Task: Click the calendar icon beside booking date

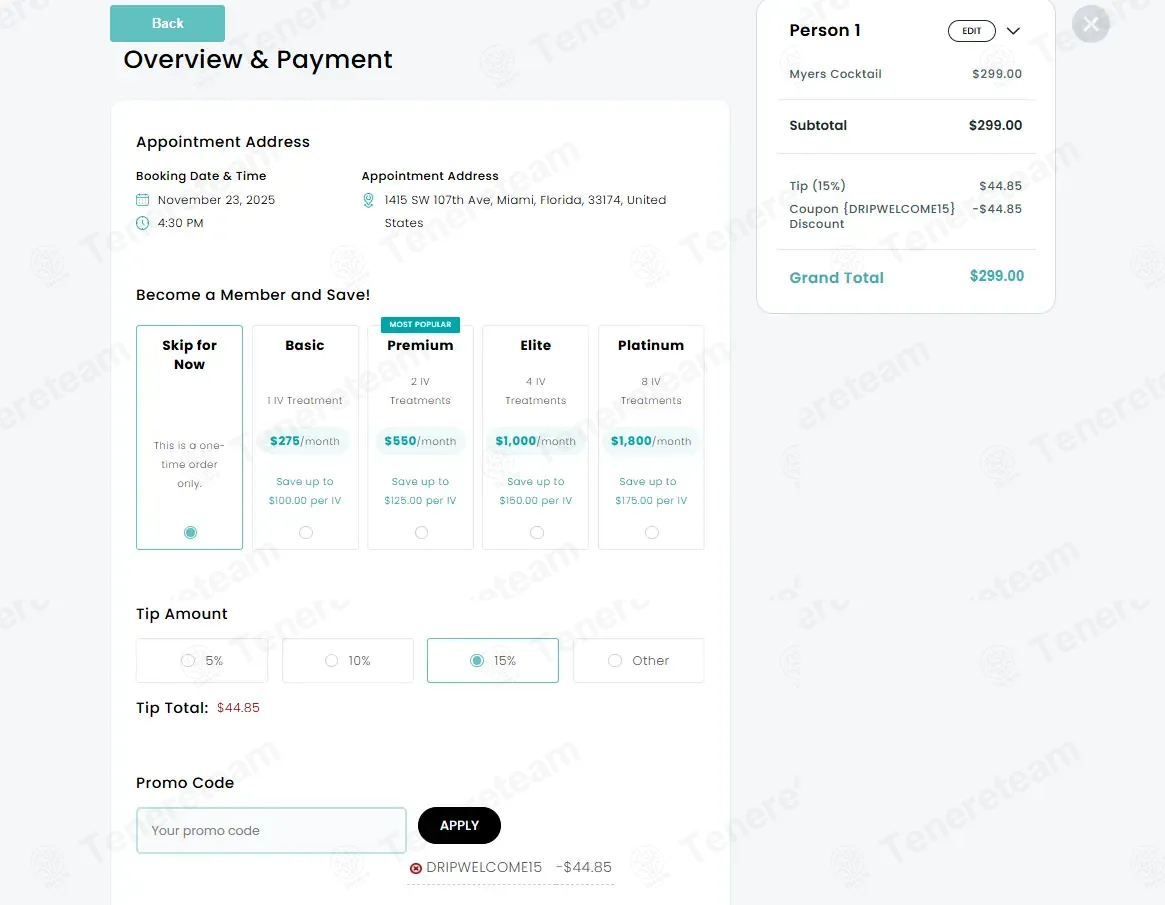Action: pyautogui.click(x=143, y=200)
